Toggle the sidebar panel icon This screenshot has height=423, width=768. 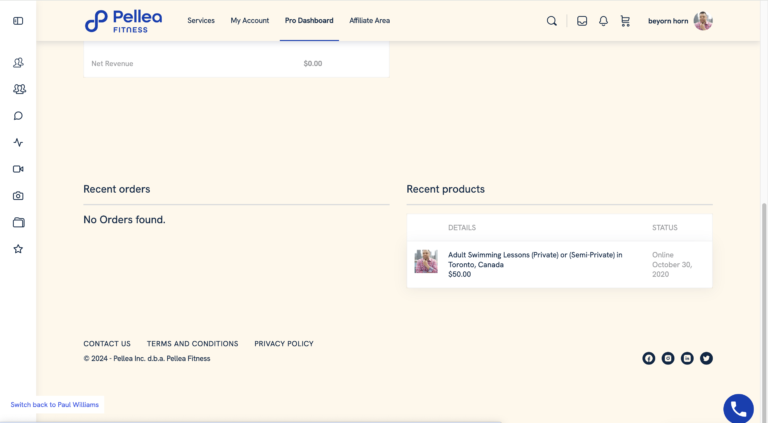[18, 21]
